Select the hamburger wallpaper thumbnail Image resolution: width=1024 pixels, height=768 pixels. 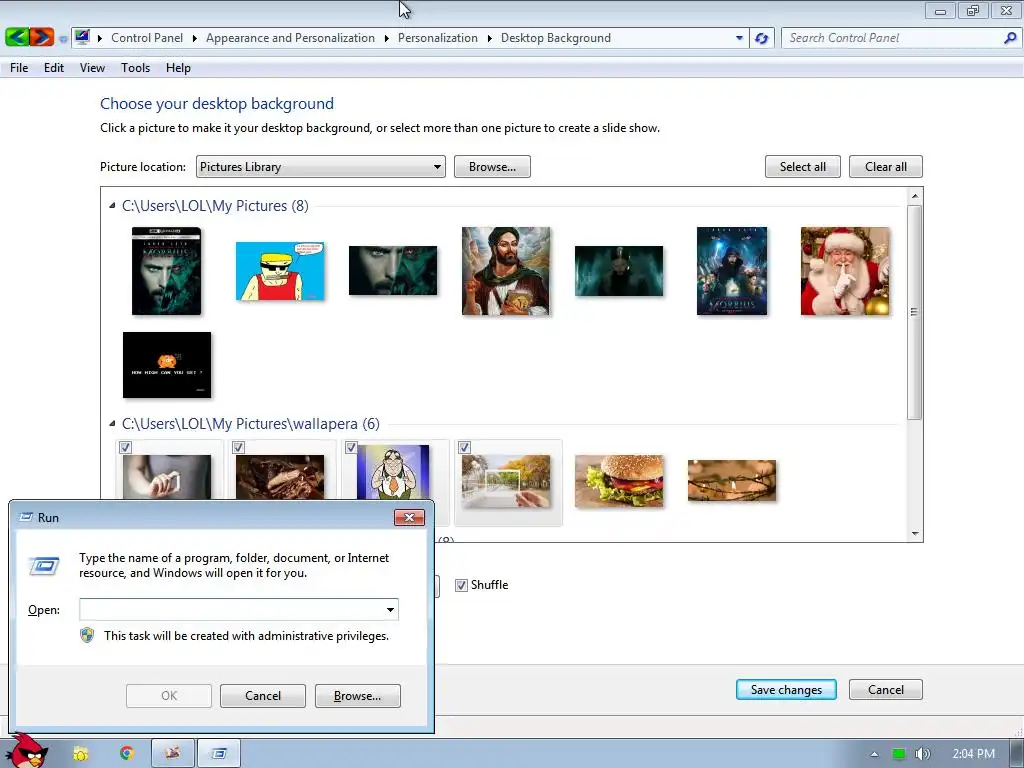(619, 481)
